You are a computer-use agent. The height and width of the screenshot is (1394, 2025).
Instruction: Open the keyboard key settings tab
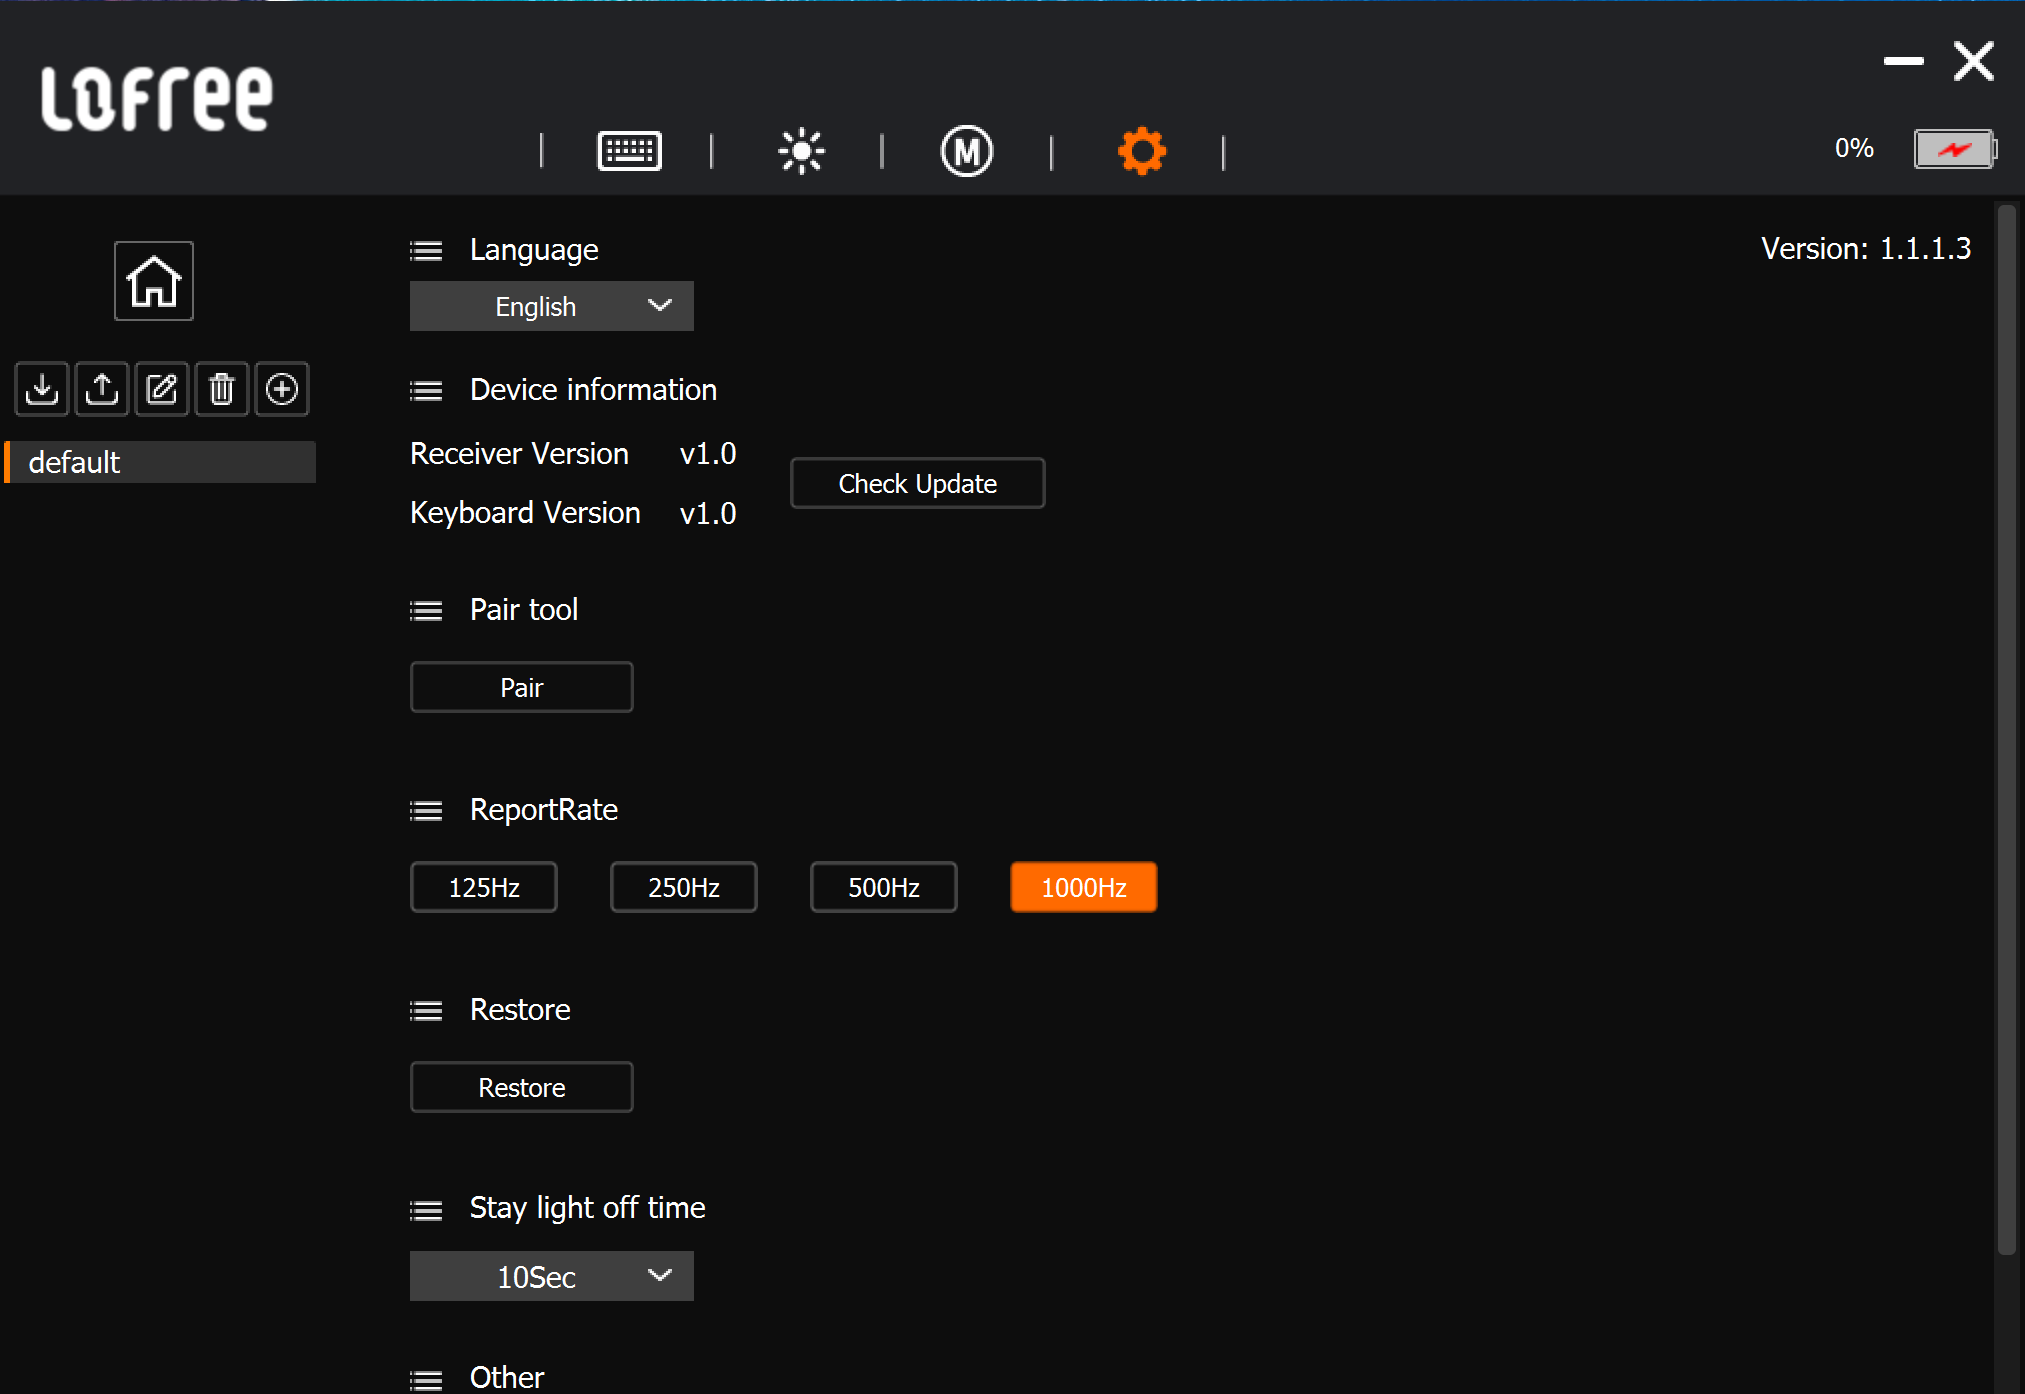tap(629, 151)
